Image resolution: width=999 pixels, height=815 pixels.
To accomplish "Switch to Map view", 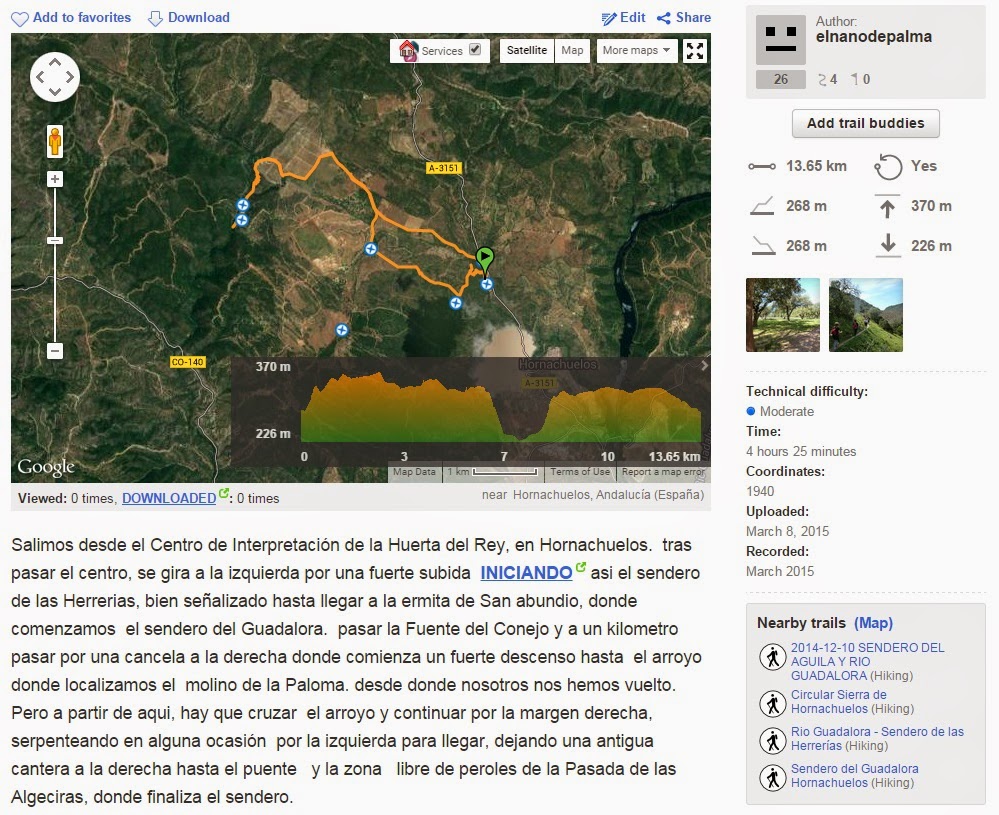I will (x=572, y=50).
